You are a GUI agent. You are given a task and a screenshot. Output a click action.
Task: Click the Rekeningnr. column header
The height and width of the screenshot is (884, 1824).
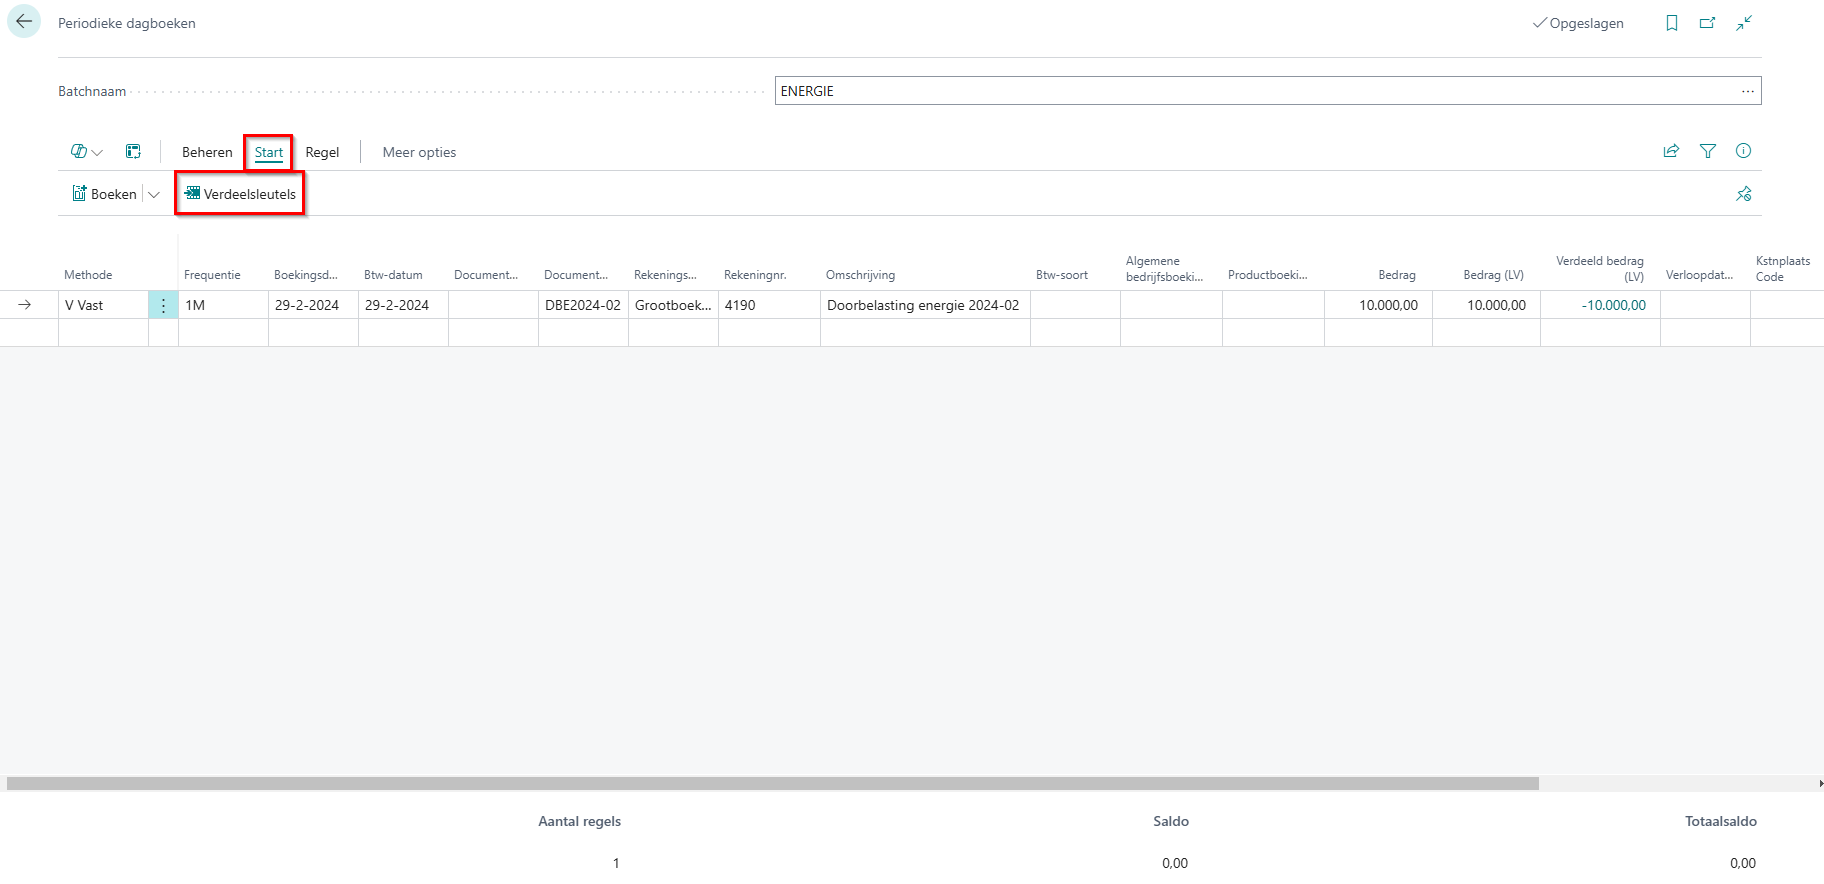(x=755, y=275)
